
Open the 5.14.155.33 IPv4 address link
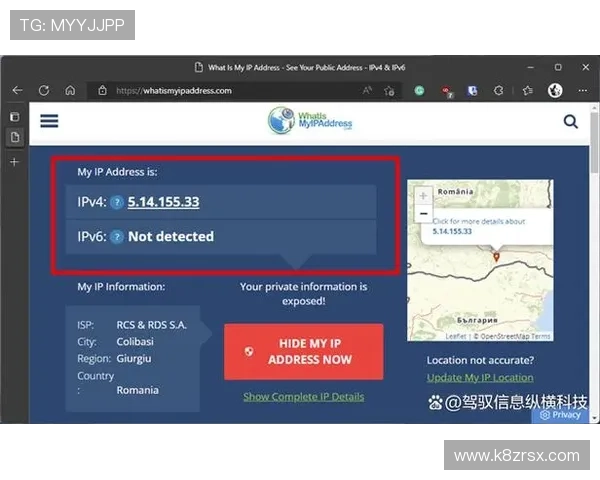coord(163,202)
